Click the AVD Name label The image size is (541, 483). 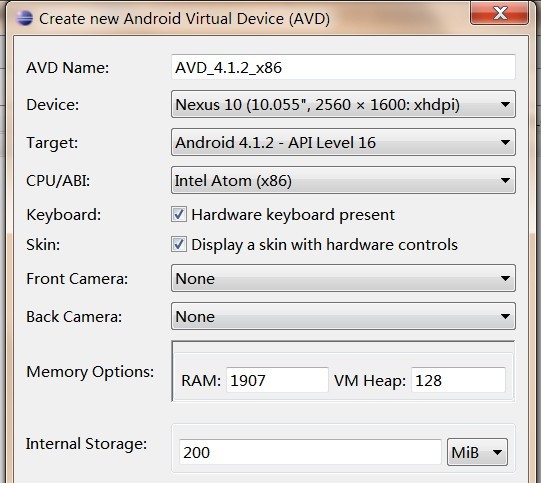68,68
